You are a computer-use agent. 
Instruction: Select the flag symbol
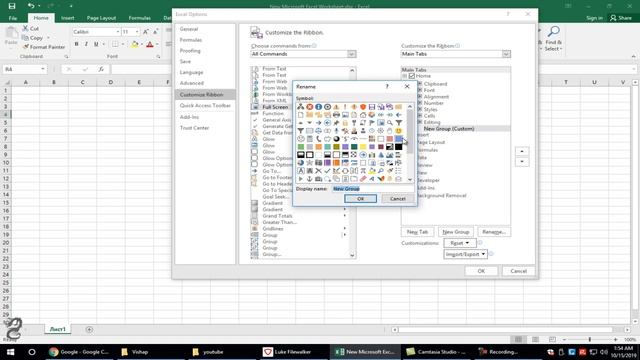tap(372, 122)
